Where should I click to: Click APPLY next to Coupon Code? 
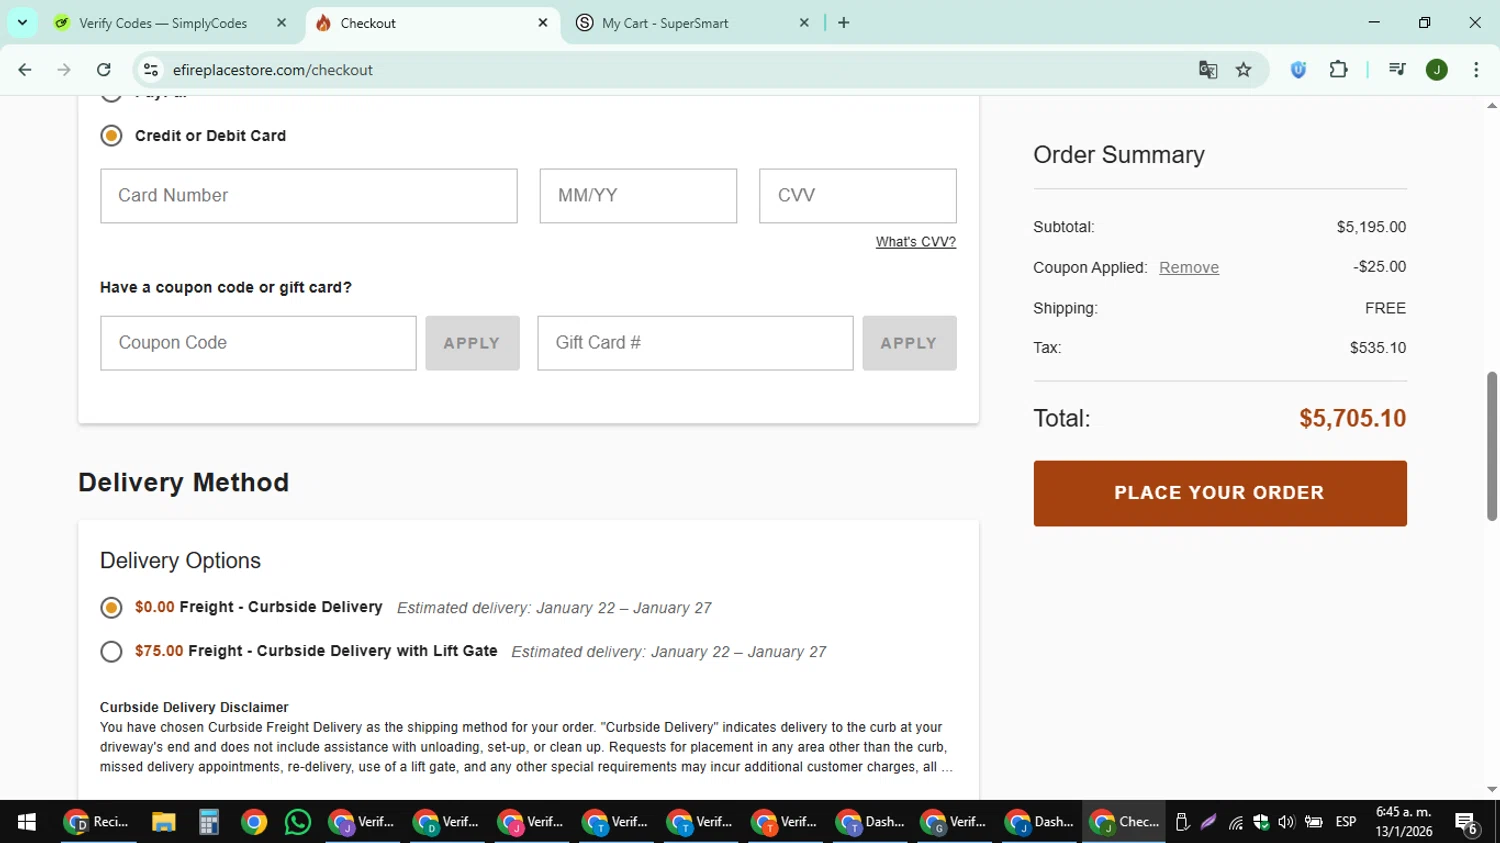[x=472, y=343]
